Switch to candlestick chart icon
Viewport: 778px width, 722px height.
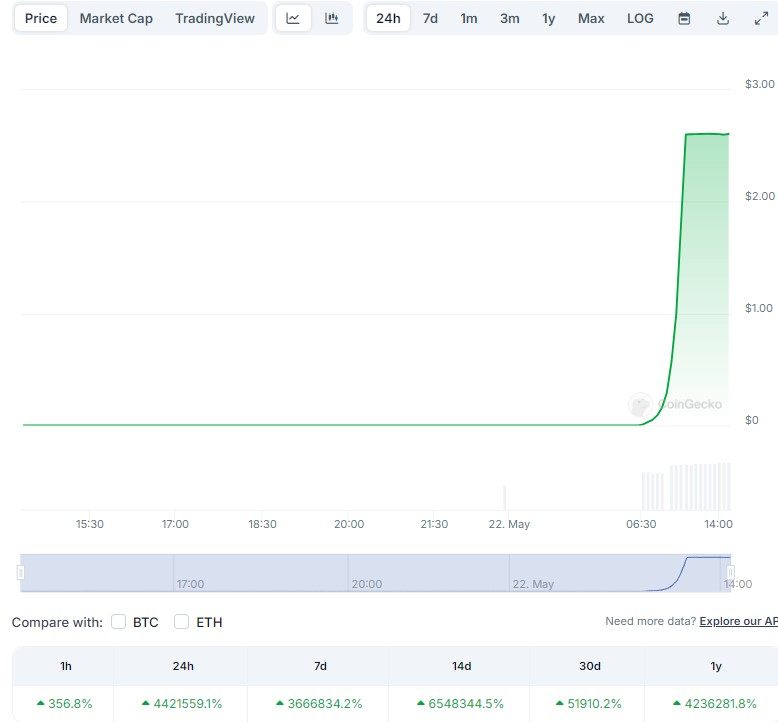click(x=331, y=18)
